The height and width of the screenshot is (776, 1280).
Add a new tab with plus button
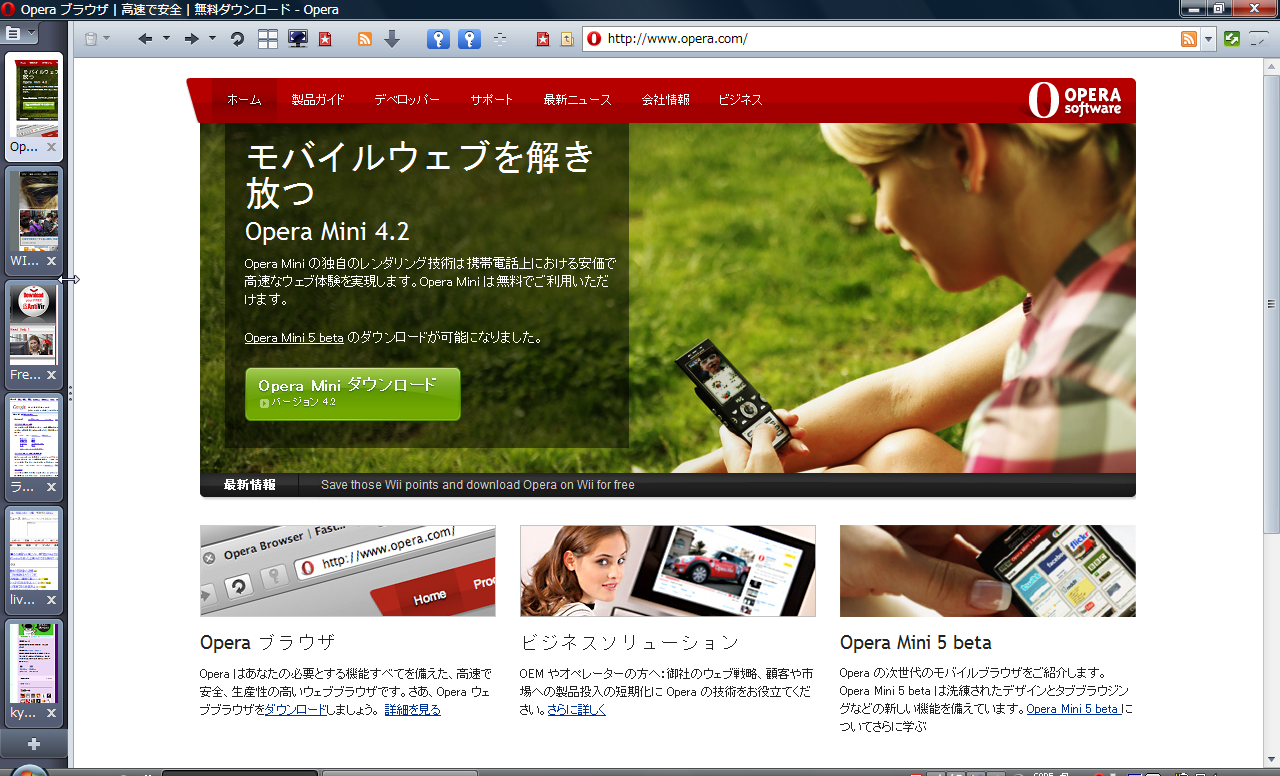coord(33,744)
